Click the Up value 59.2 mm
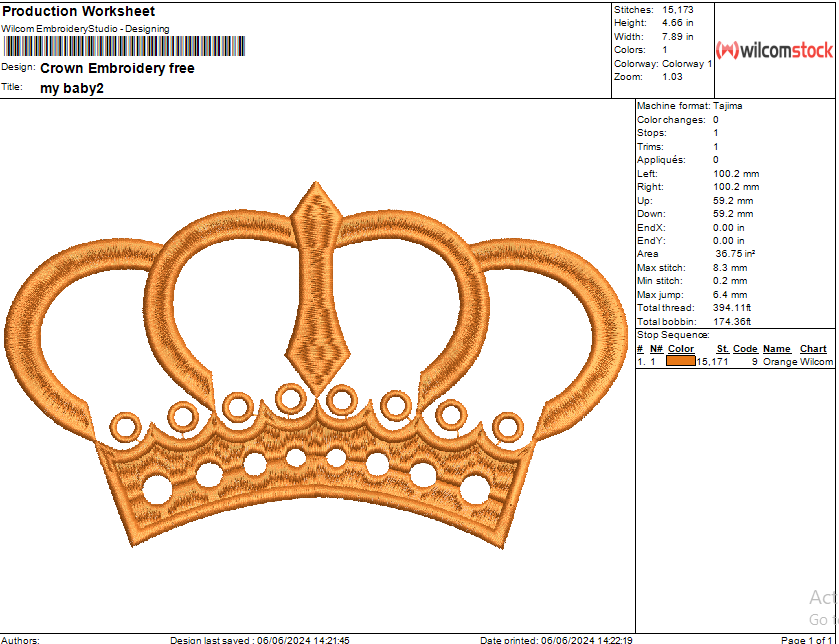Screen dimensions: 839x644 click(x=733, y=201)
